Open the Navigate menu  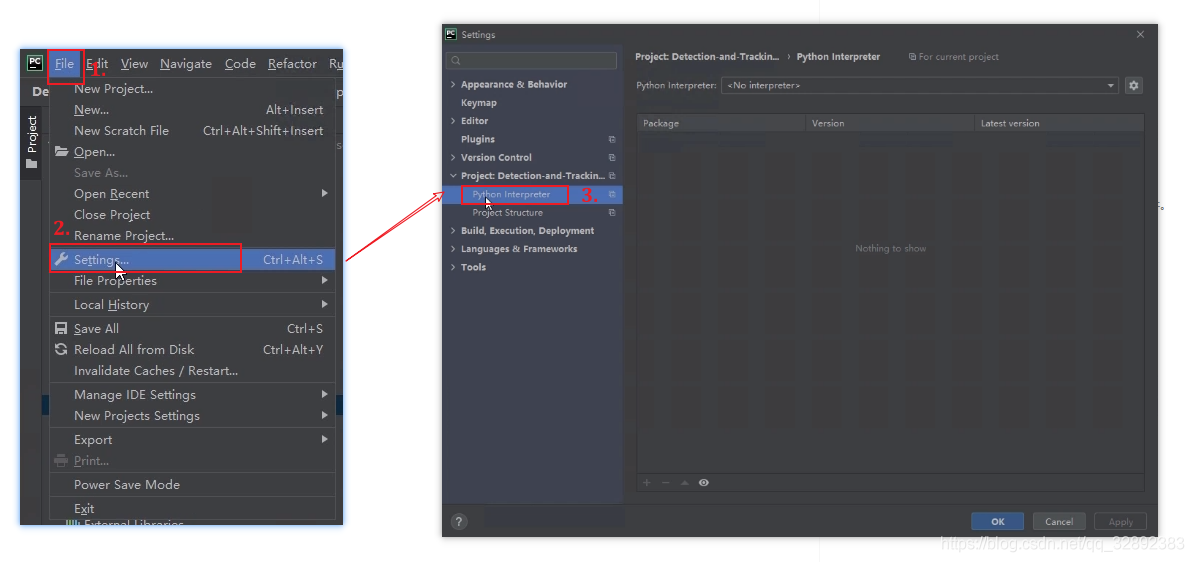[x=186, y=64]
